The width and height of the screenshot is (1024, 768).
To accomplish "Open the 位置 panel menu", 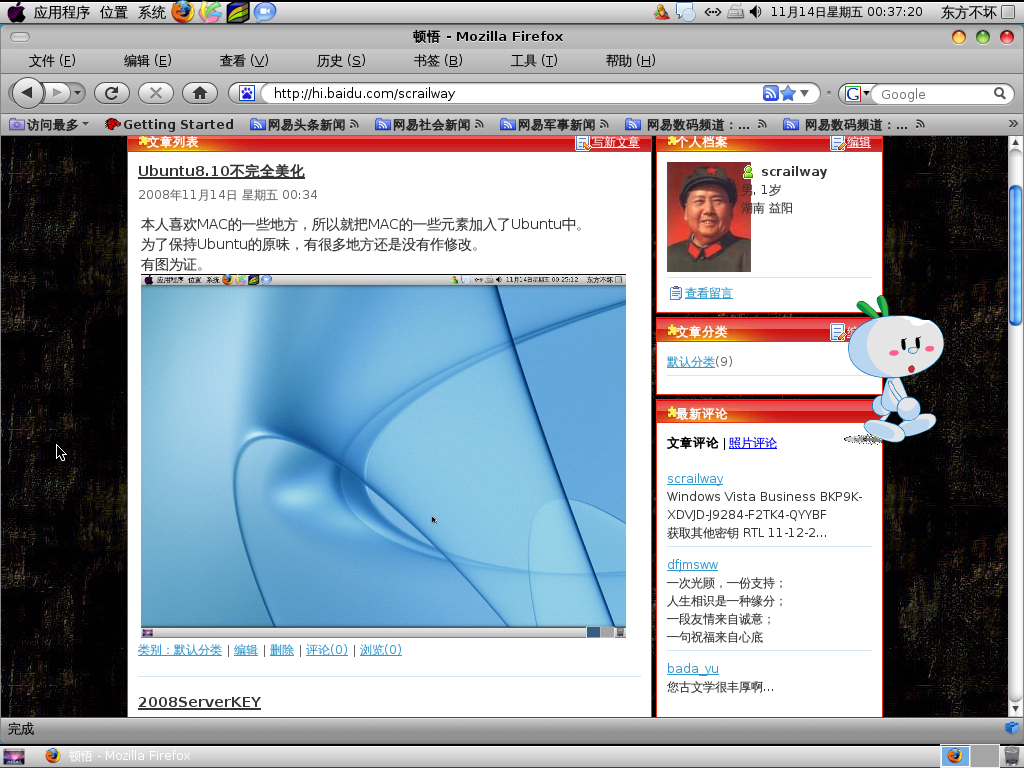I will tap(114, 12).
